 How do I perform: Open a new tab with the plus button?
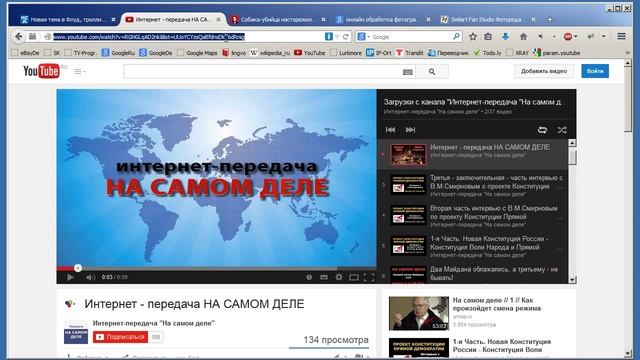click(x=550, y=19)
